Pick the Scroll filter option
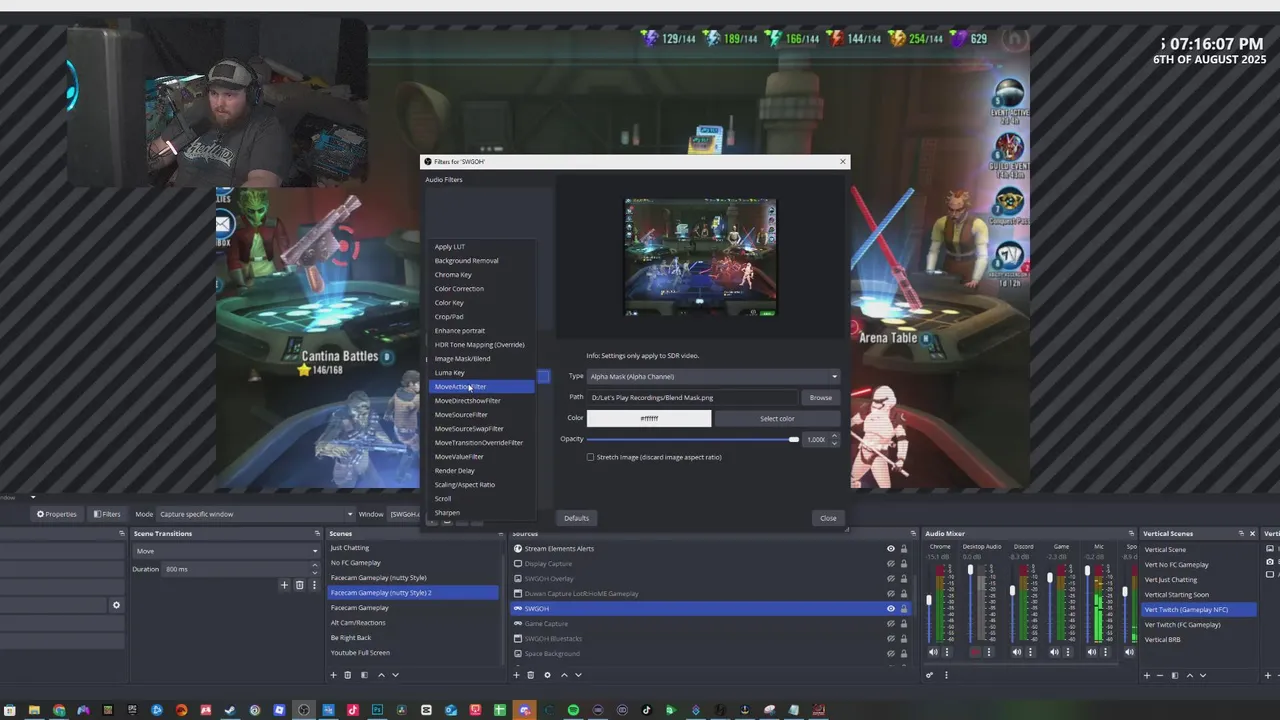This screenshot has width=1280, height=720. coord(443,498)
